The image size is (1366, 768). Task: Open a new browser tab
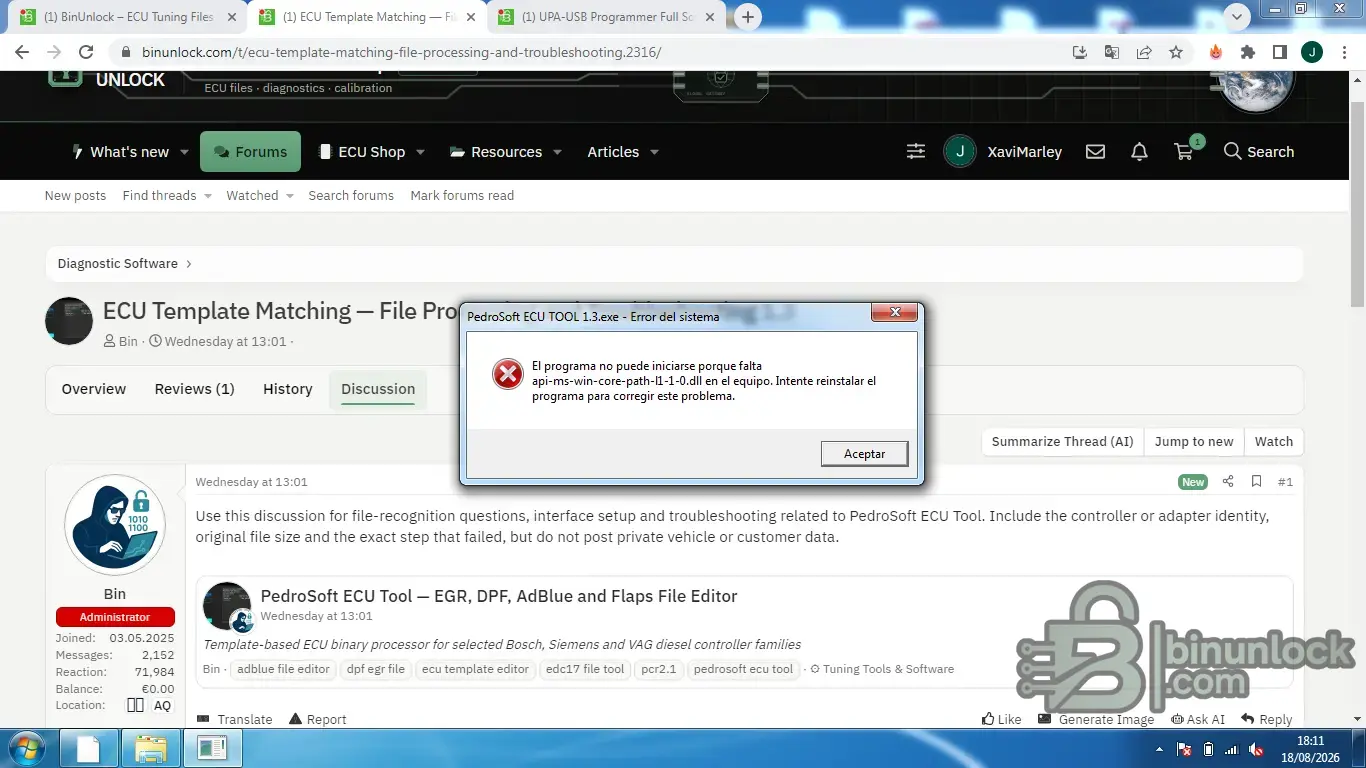[748, 17]
